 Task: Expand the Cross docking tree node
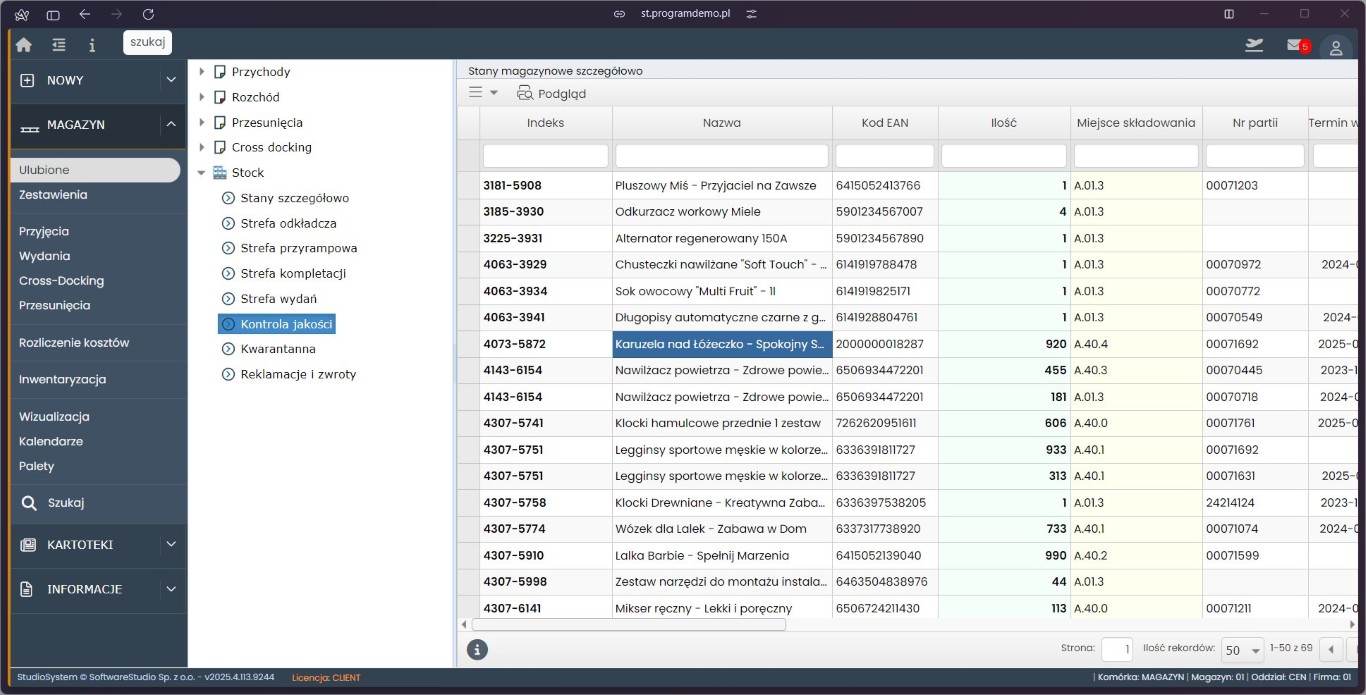[202, 147]
